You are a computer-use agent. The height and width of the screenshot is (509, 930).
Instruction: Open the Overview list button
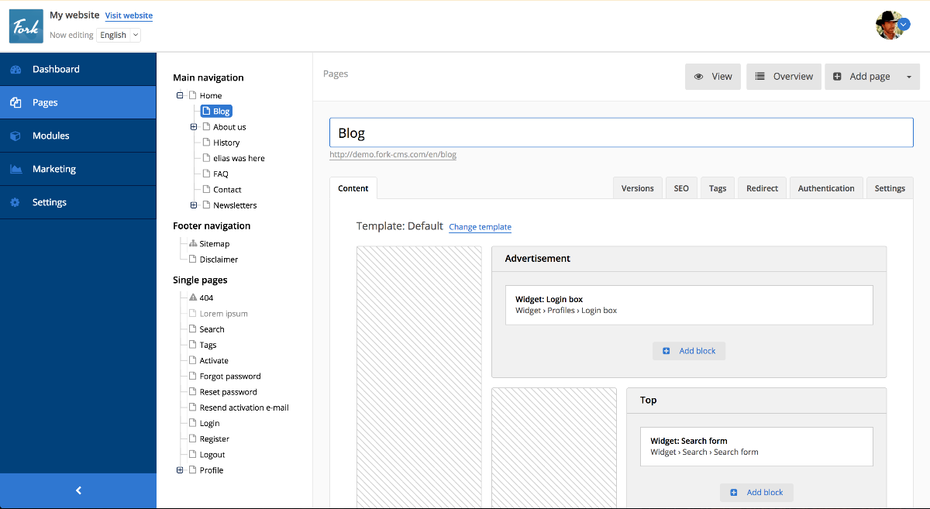pyautogui.click(x=784, y=77)
